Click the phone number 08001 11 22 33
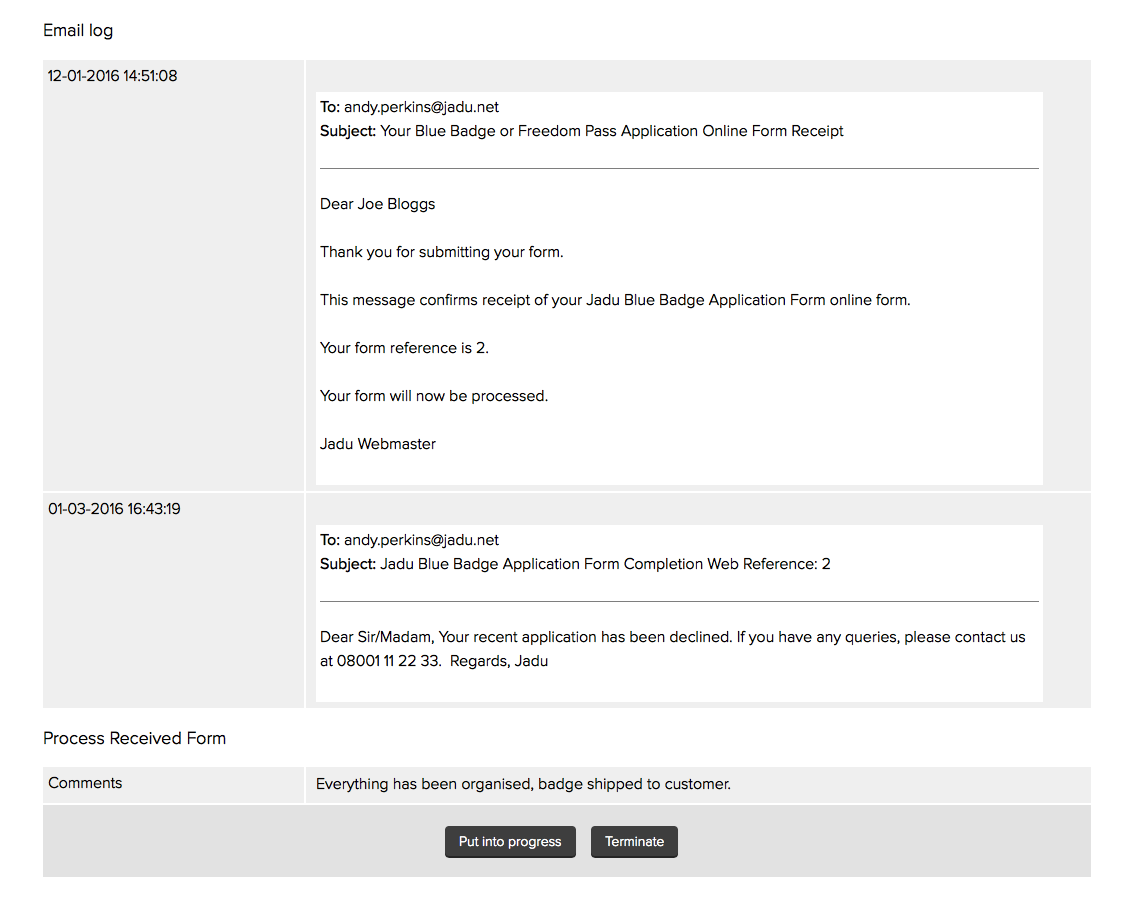Screen dimensions: 1133x900 tap(389, 661)
